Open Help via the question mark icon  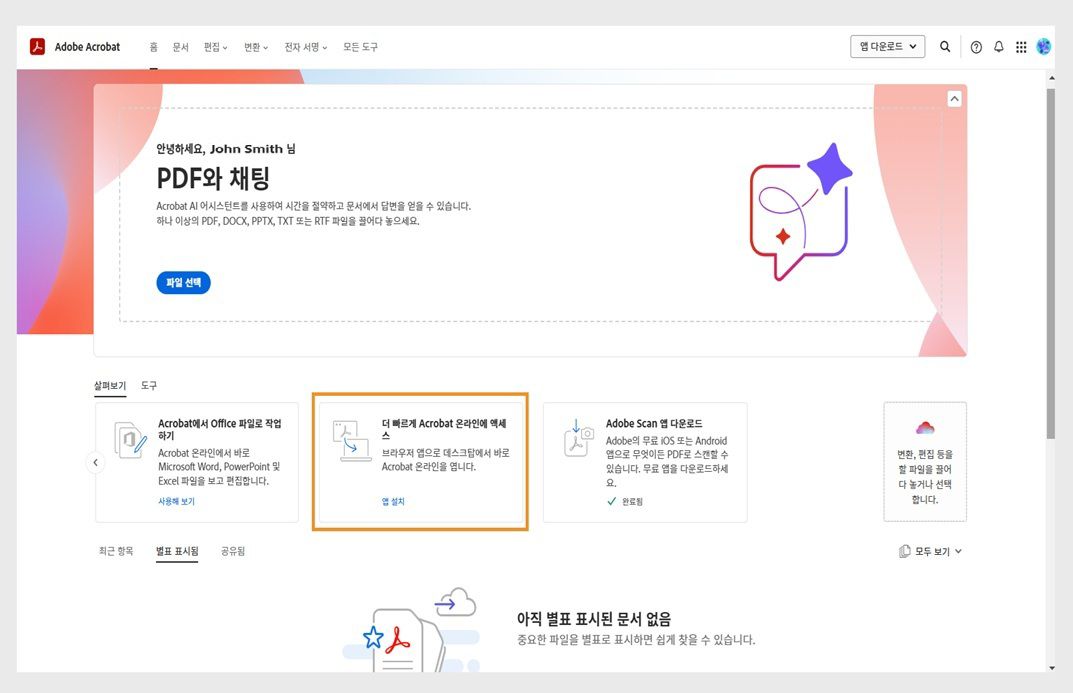(x=975, y=46)
